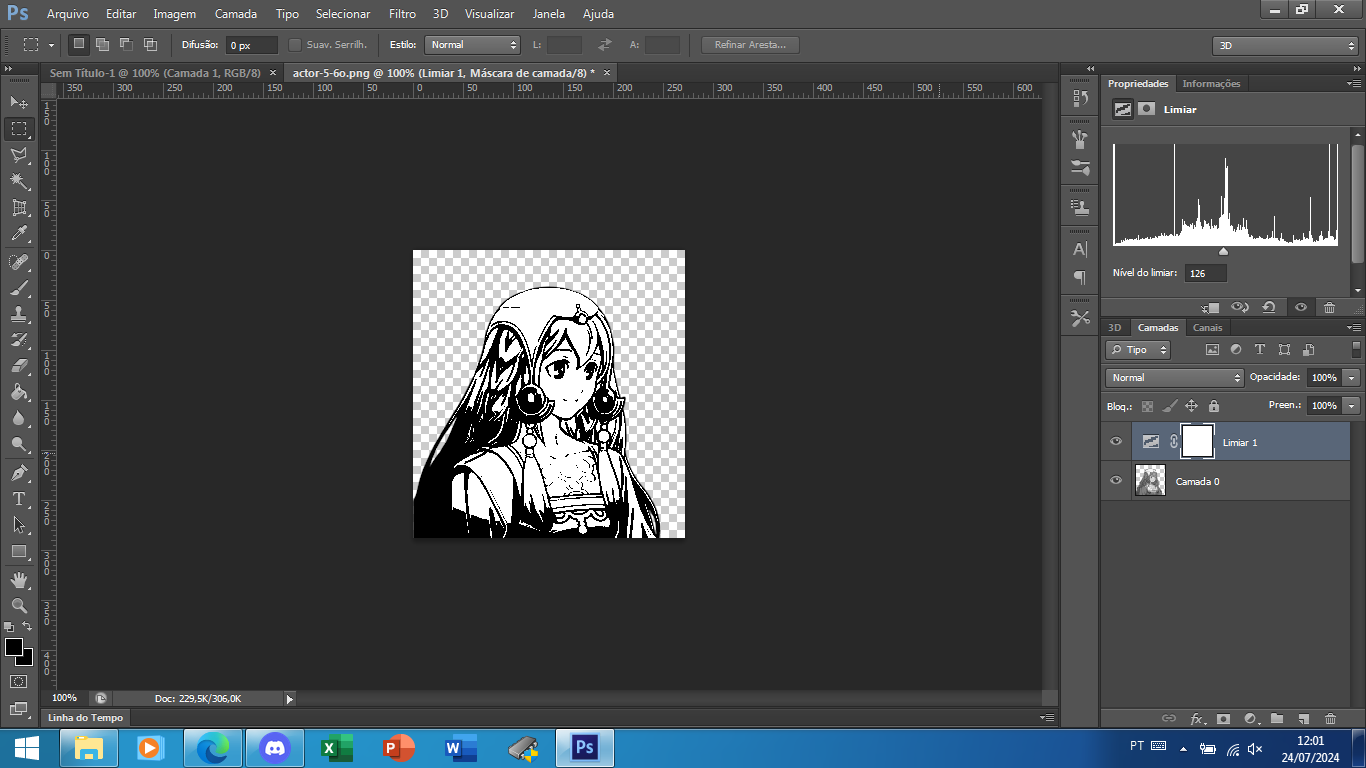The height and width of the screenshot is (768, 1366).
Task: Click the Difusão input field
Action: (x=251, y=45)
